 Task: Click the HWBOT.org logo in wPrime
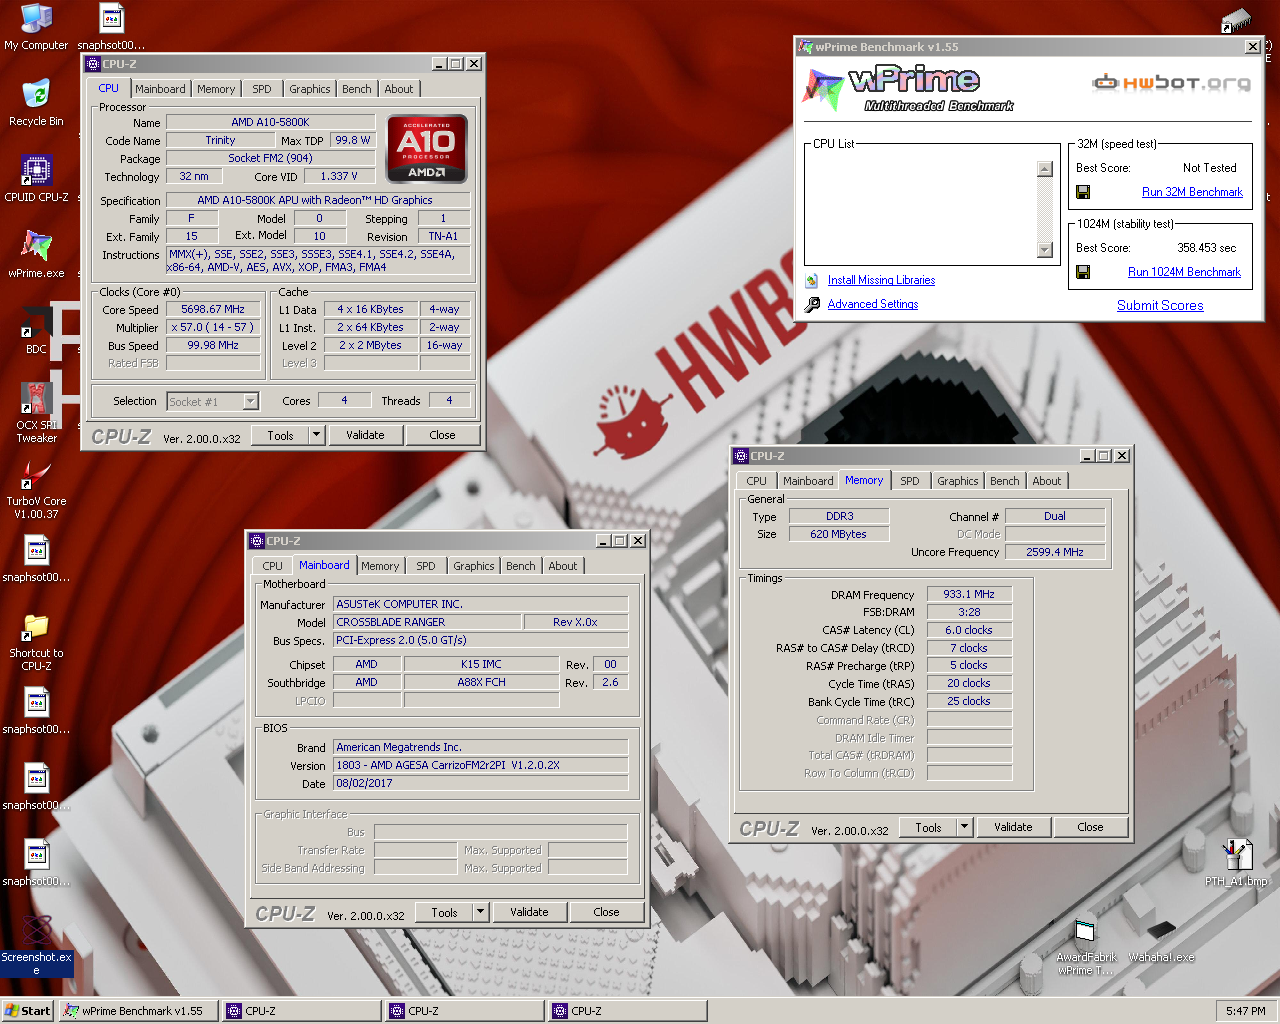point(1172,82)
